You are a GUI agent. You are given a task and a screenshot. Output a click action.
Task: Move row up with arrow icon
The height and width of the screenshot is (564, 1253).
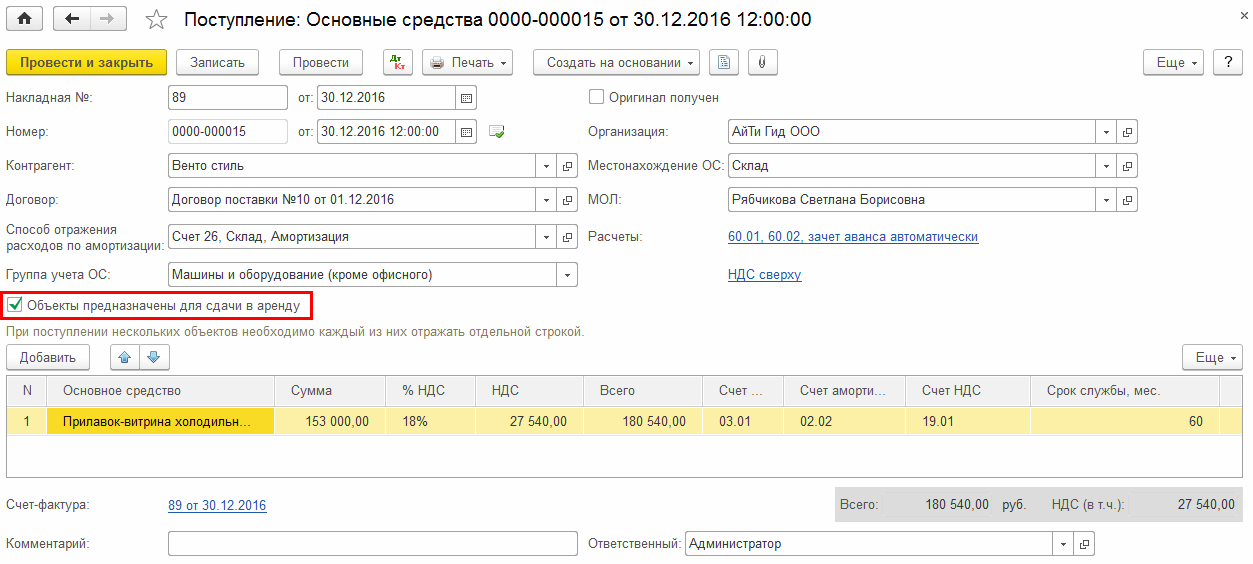coord(125,357)
